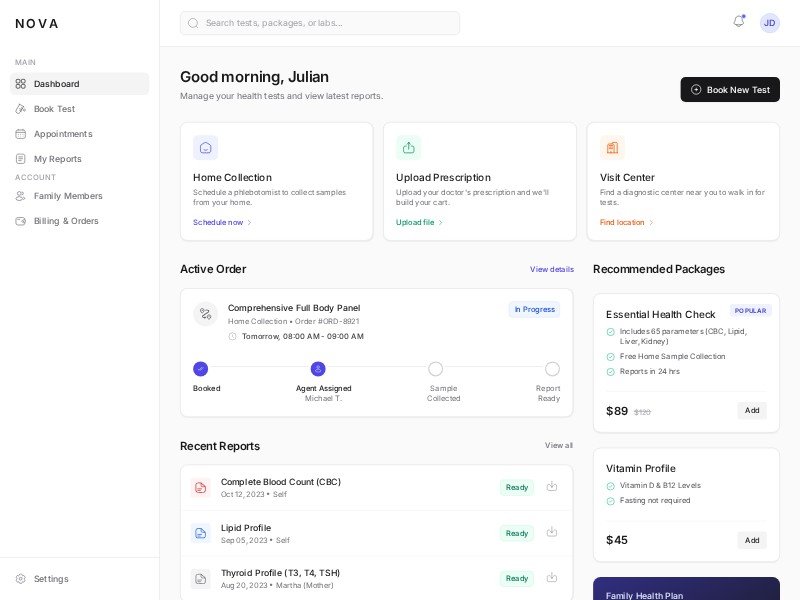Click the Home Collection card icon
This screenshot has width=800, height=600.
pyautogui.click(x=205, y=148)
